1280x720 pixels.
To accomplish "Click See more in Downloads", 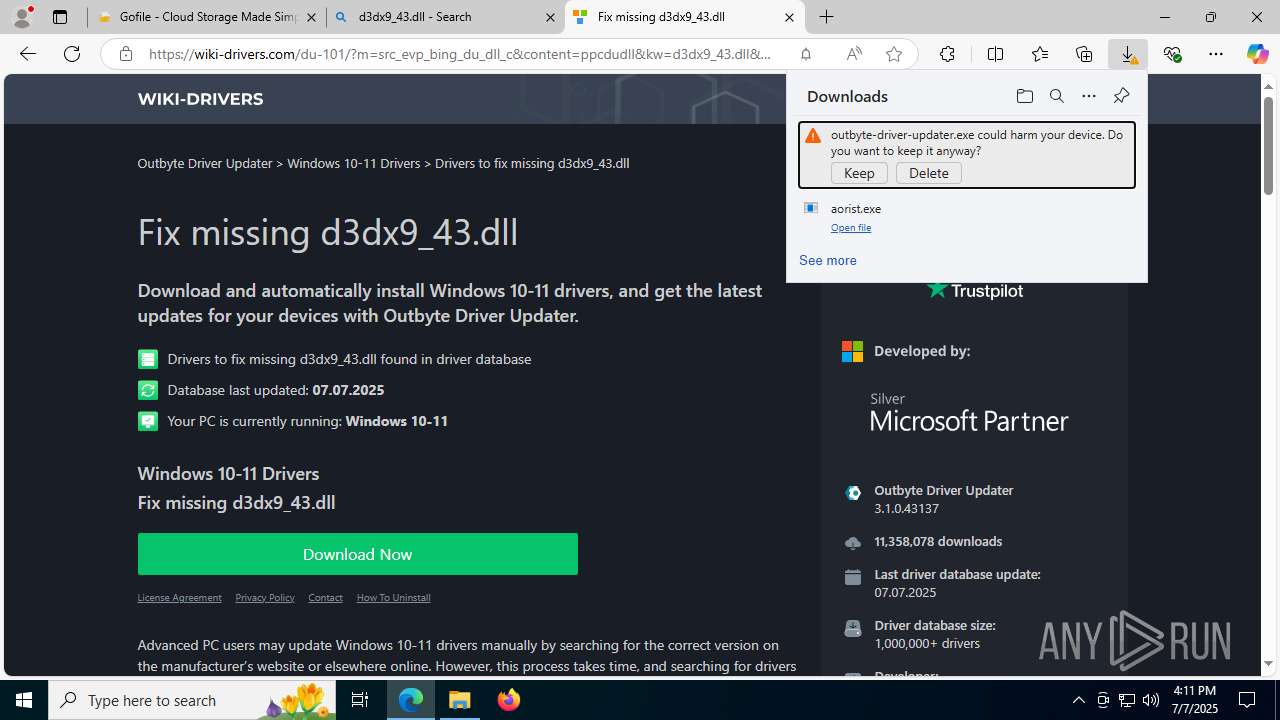I will (827, 260).
